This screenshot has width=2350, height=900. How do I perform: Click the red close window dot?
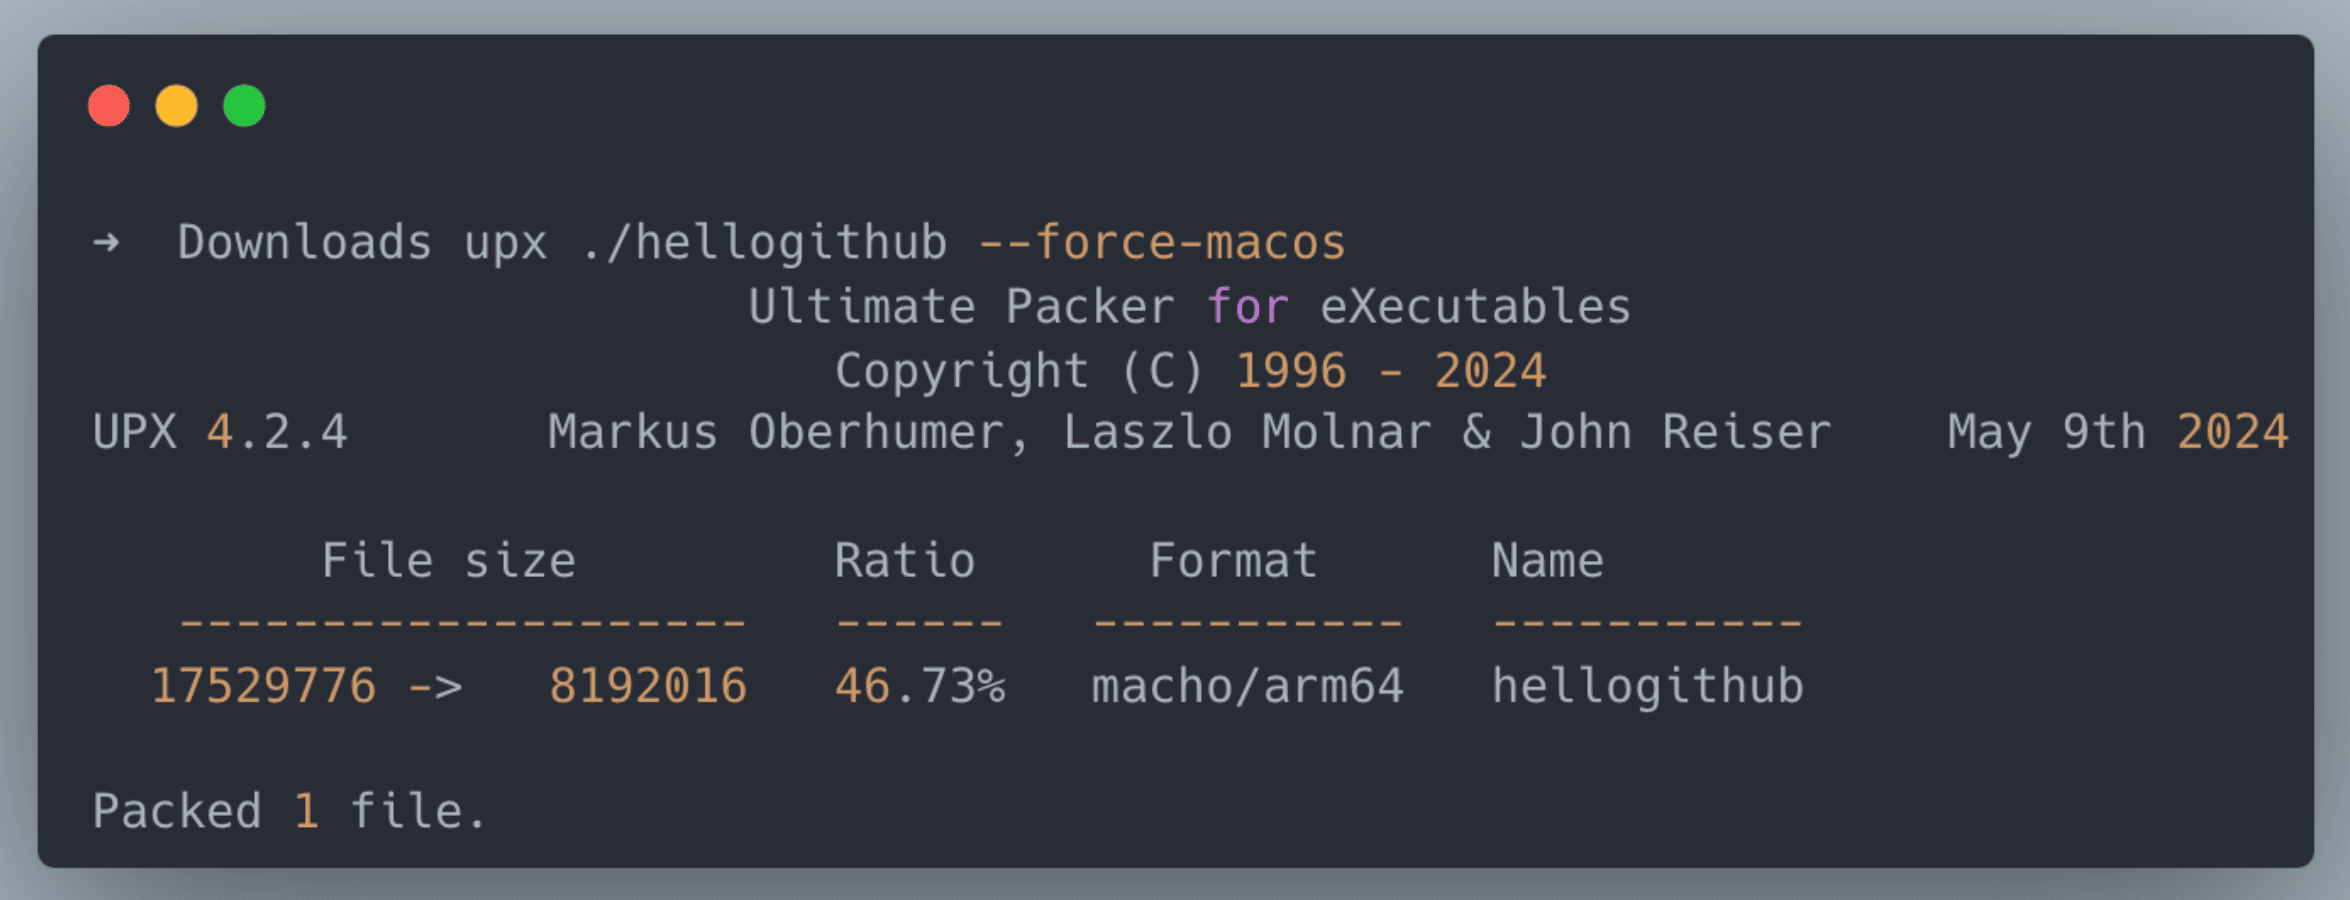[x=109, y=106]
